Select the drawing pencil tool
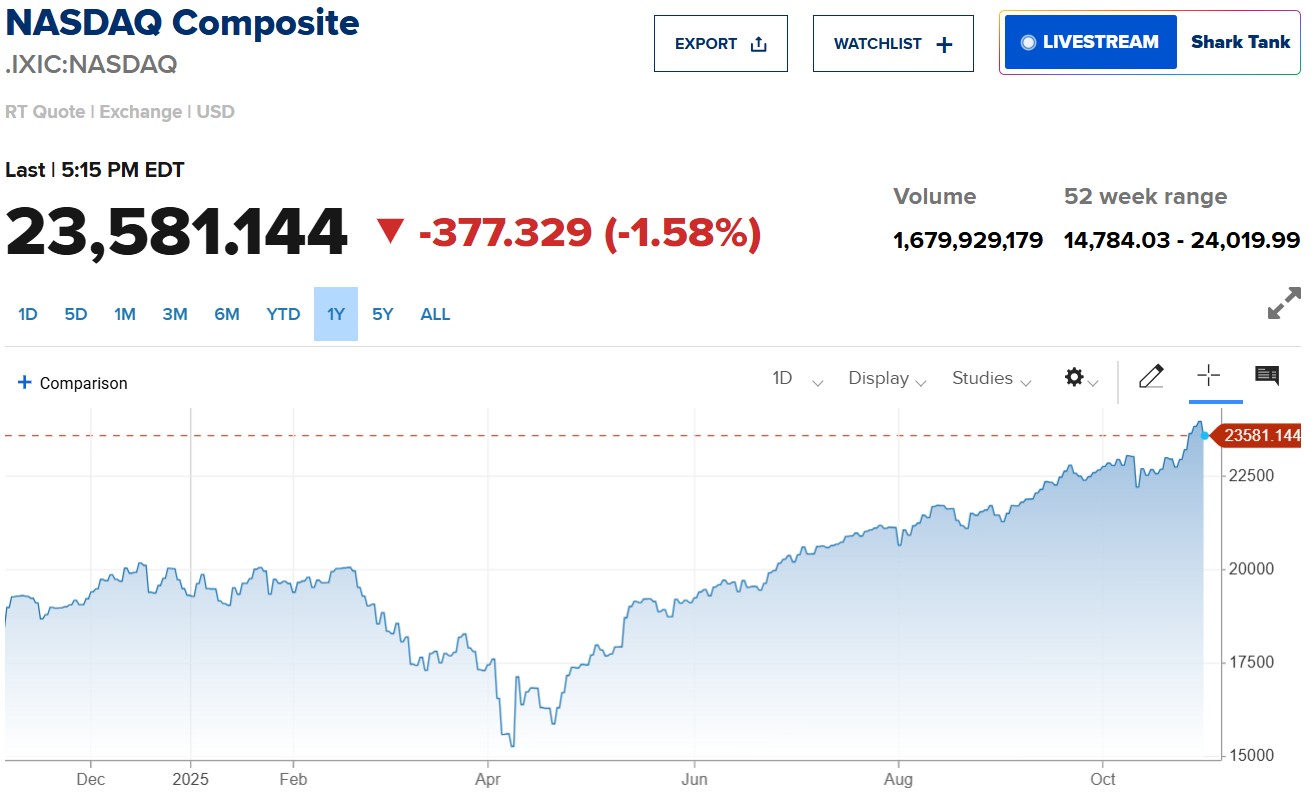 pyautogui.click(x=1151, y=376)
